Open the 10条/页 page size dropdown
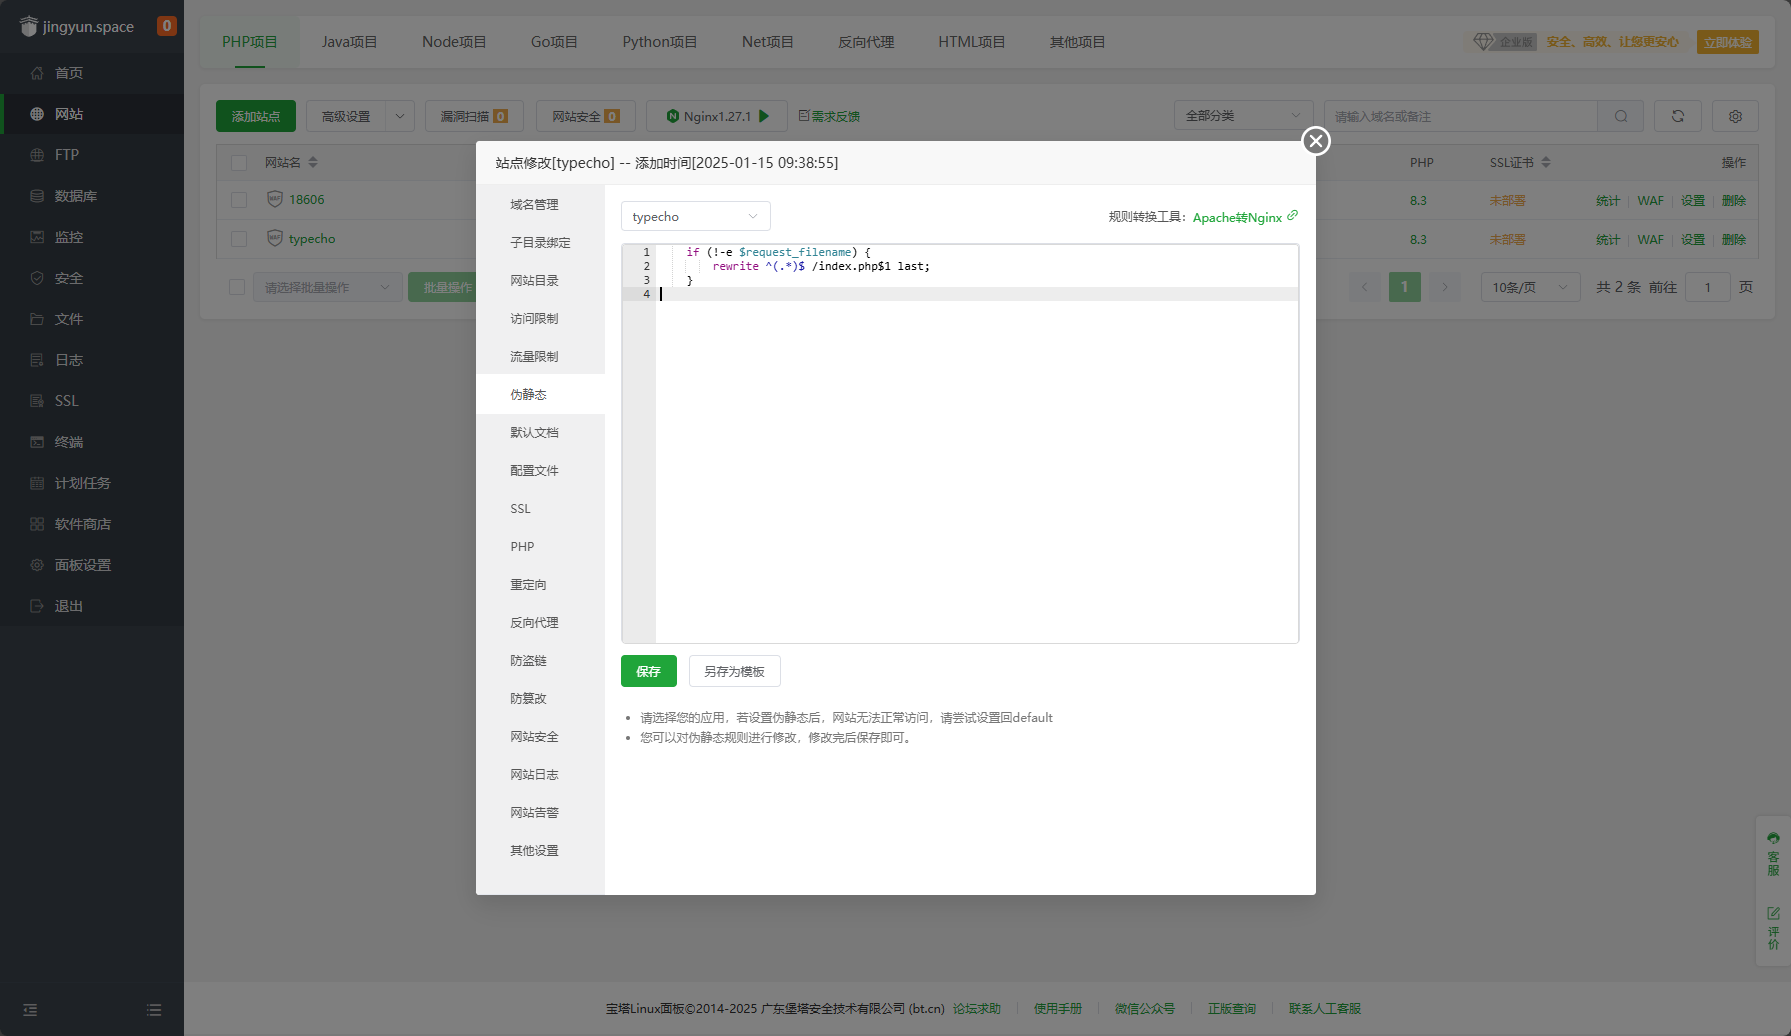Viewport: 1791px width, 1036px height. (x=1529, y=287)
